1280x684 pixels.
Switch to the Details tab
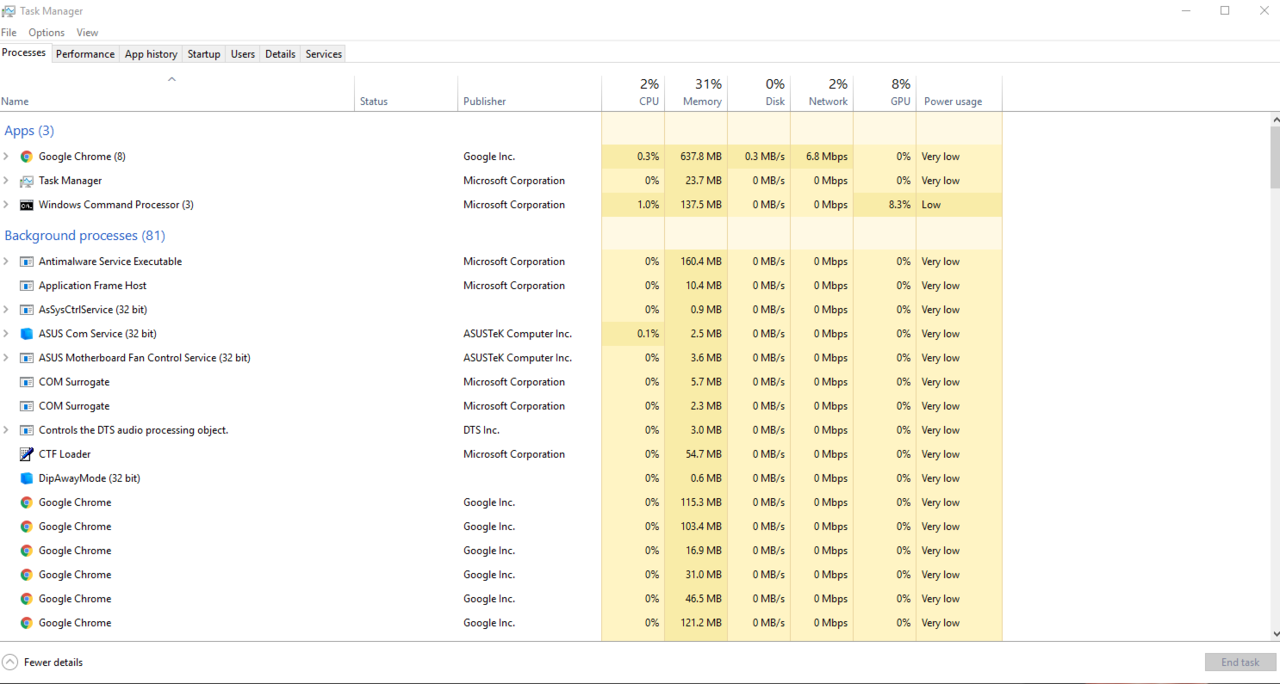(x=280, y=54)
